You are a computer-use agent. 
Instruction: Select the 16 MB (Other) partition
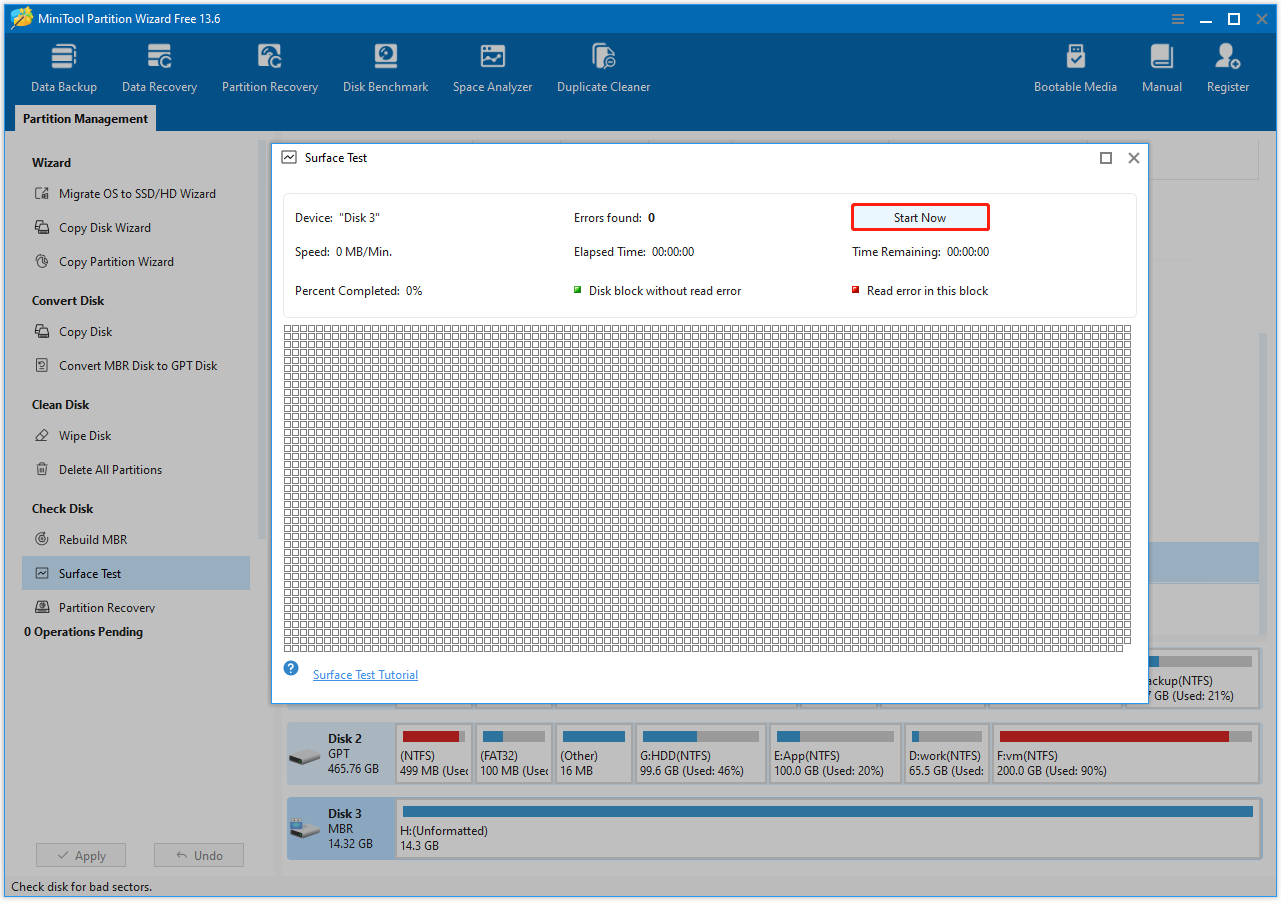594,754
